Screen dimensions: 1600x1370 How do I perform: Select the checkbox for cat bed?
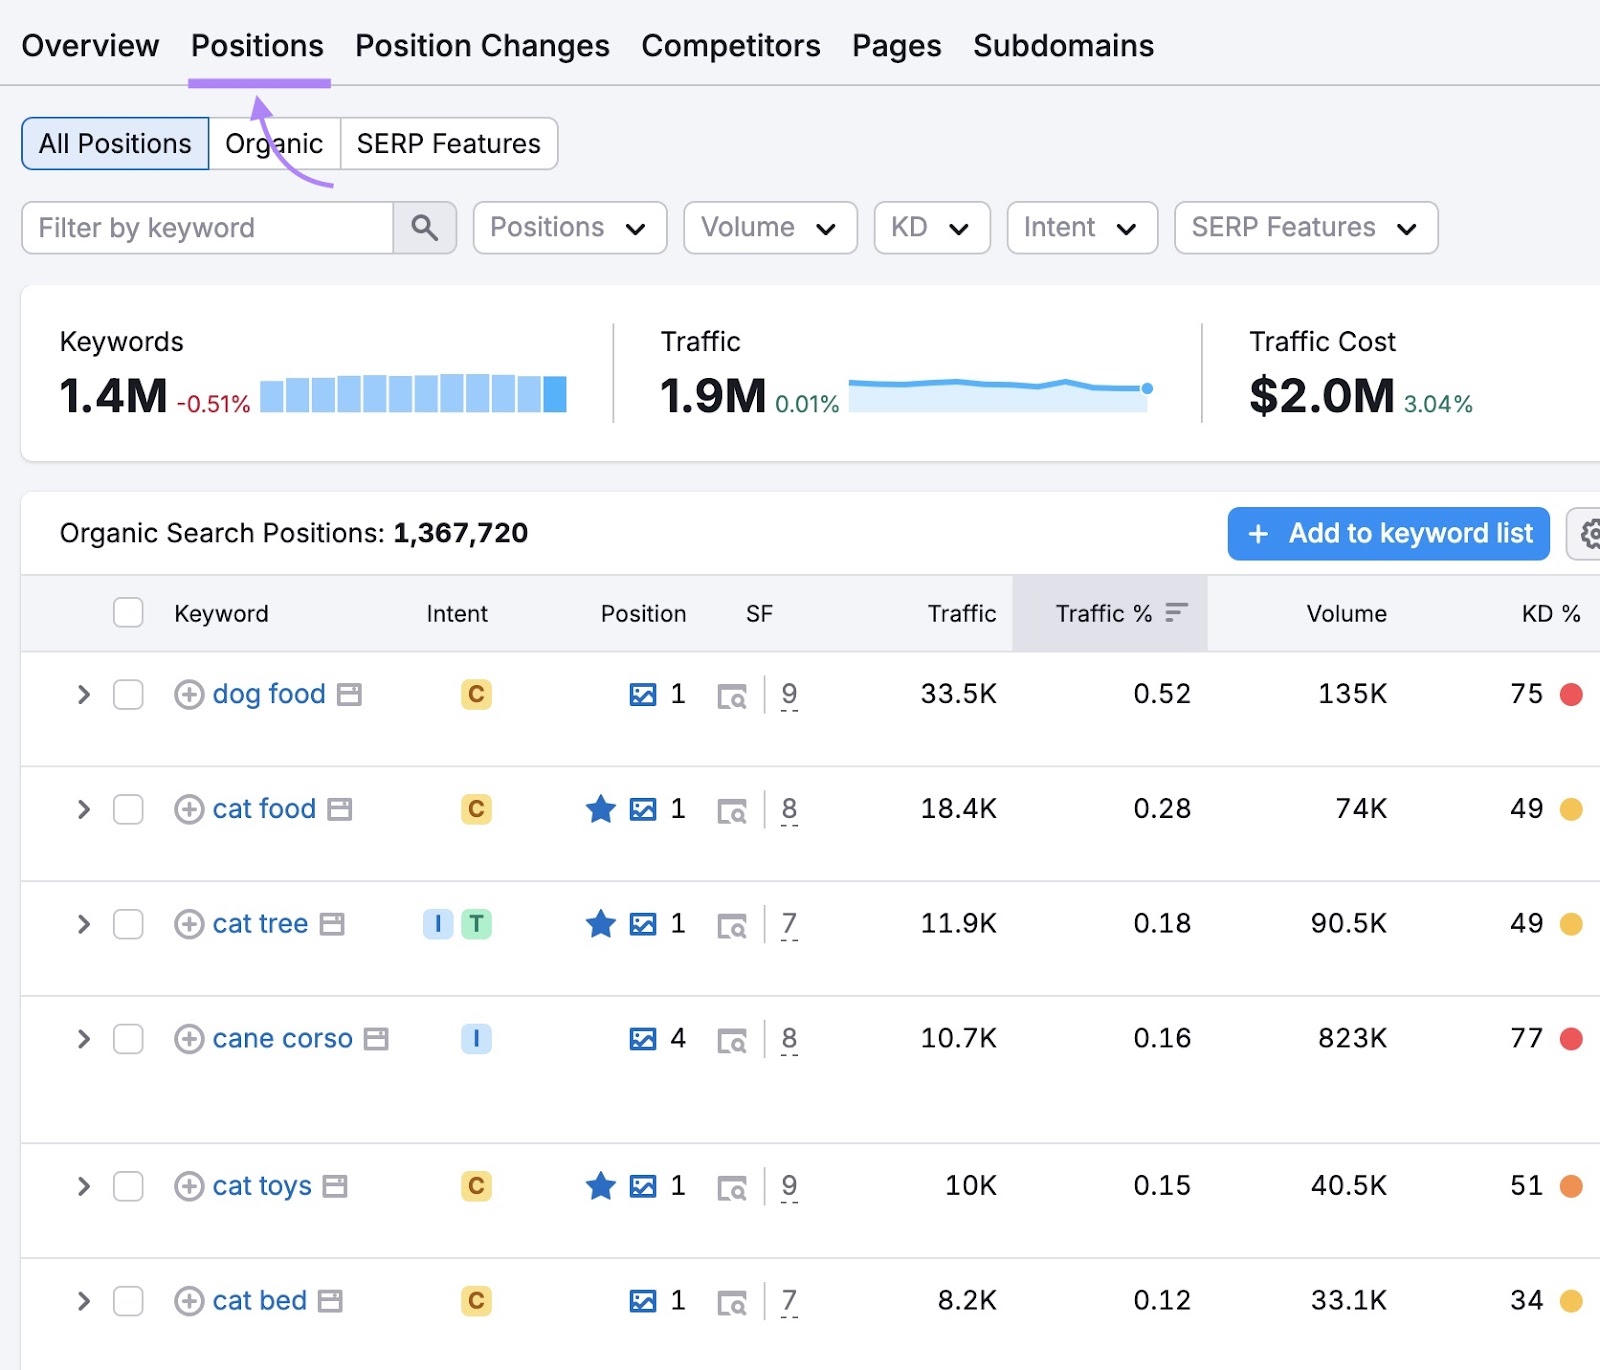click(x=128, y=1301)
